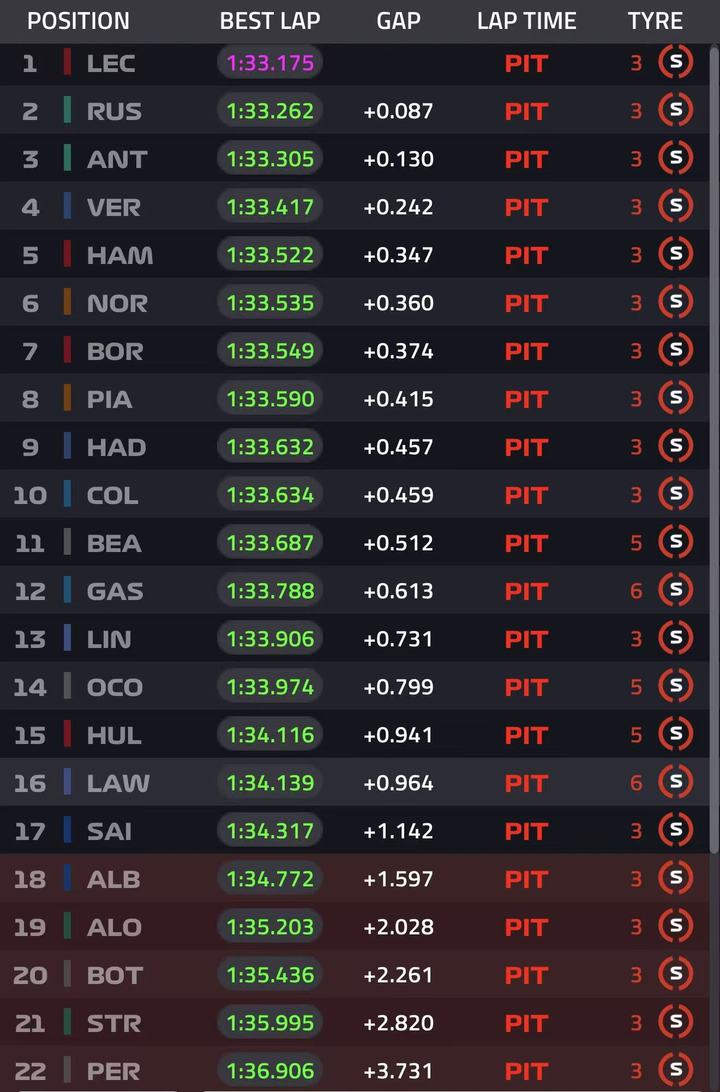Select the soft tyre icon beside HAM
Image resolution: width=720 pixels, height=1092 pixels.
675,255
